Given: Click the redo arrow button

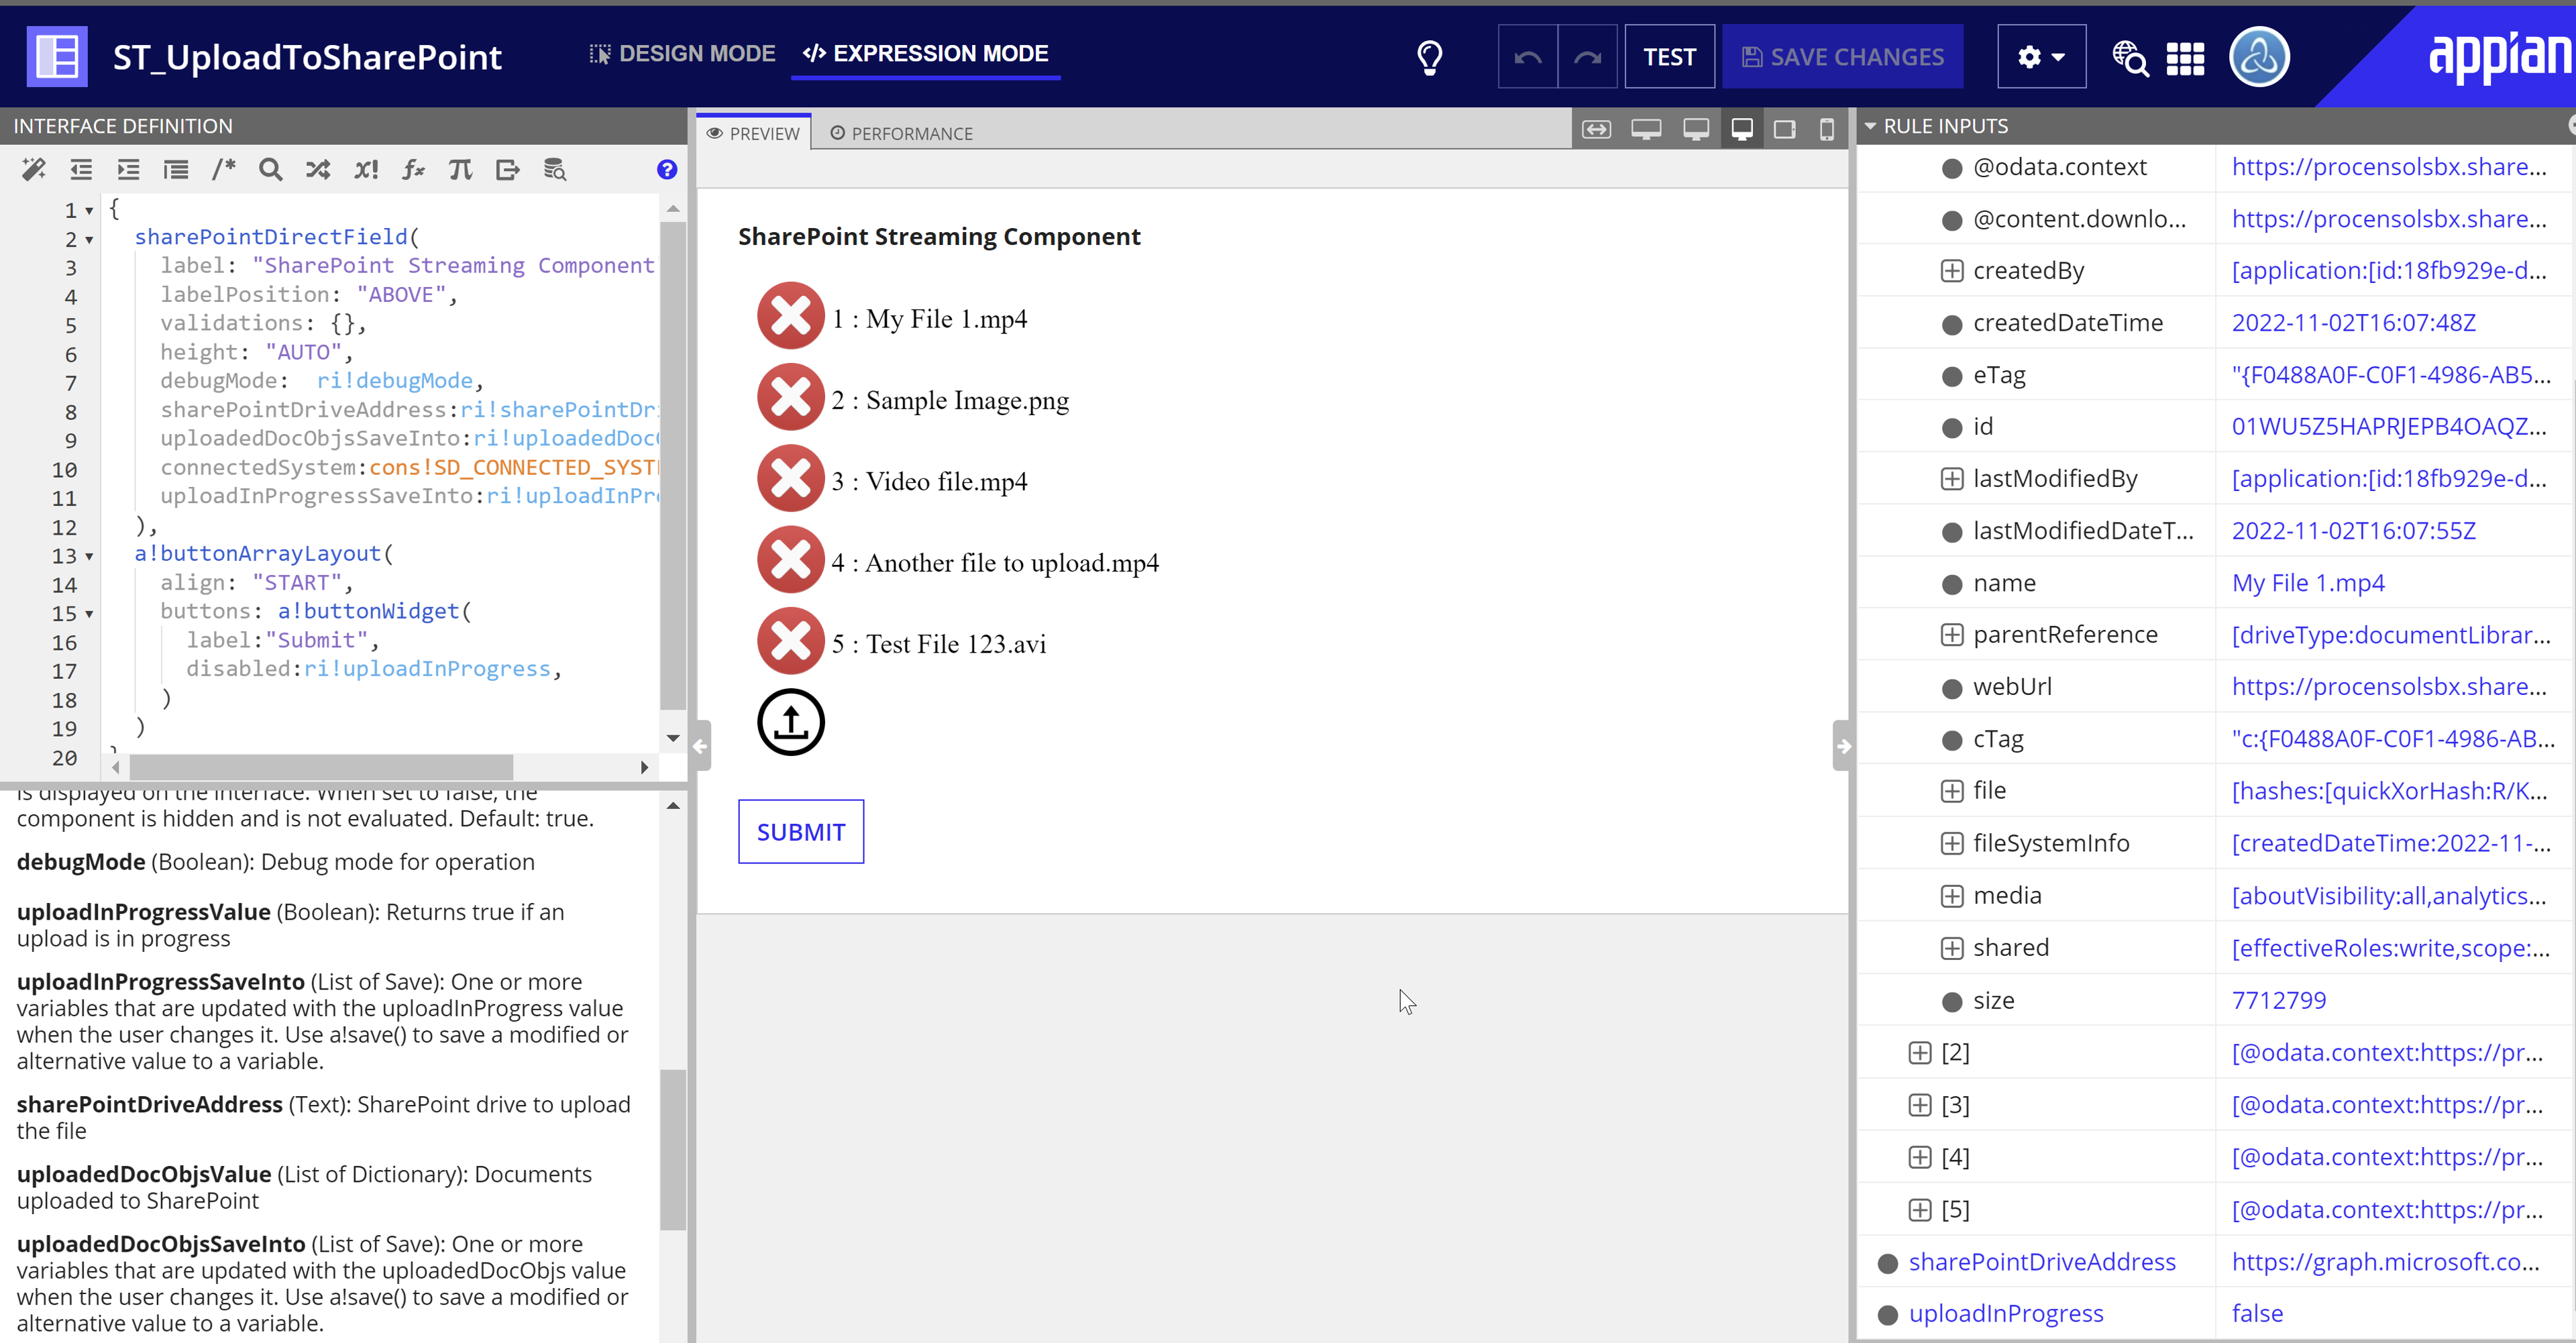Looking at the screenshot, I should pos(1587,57).
